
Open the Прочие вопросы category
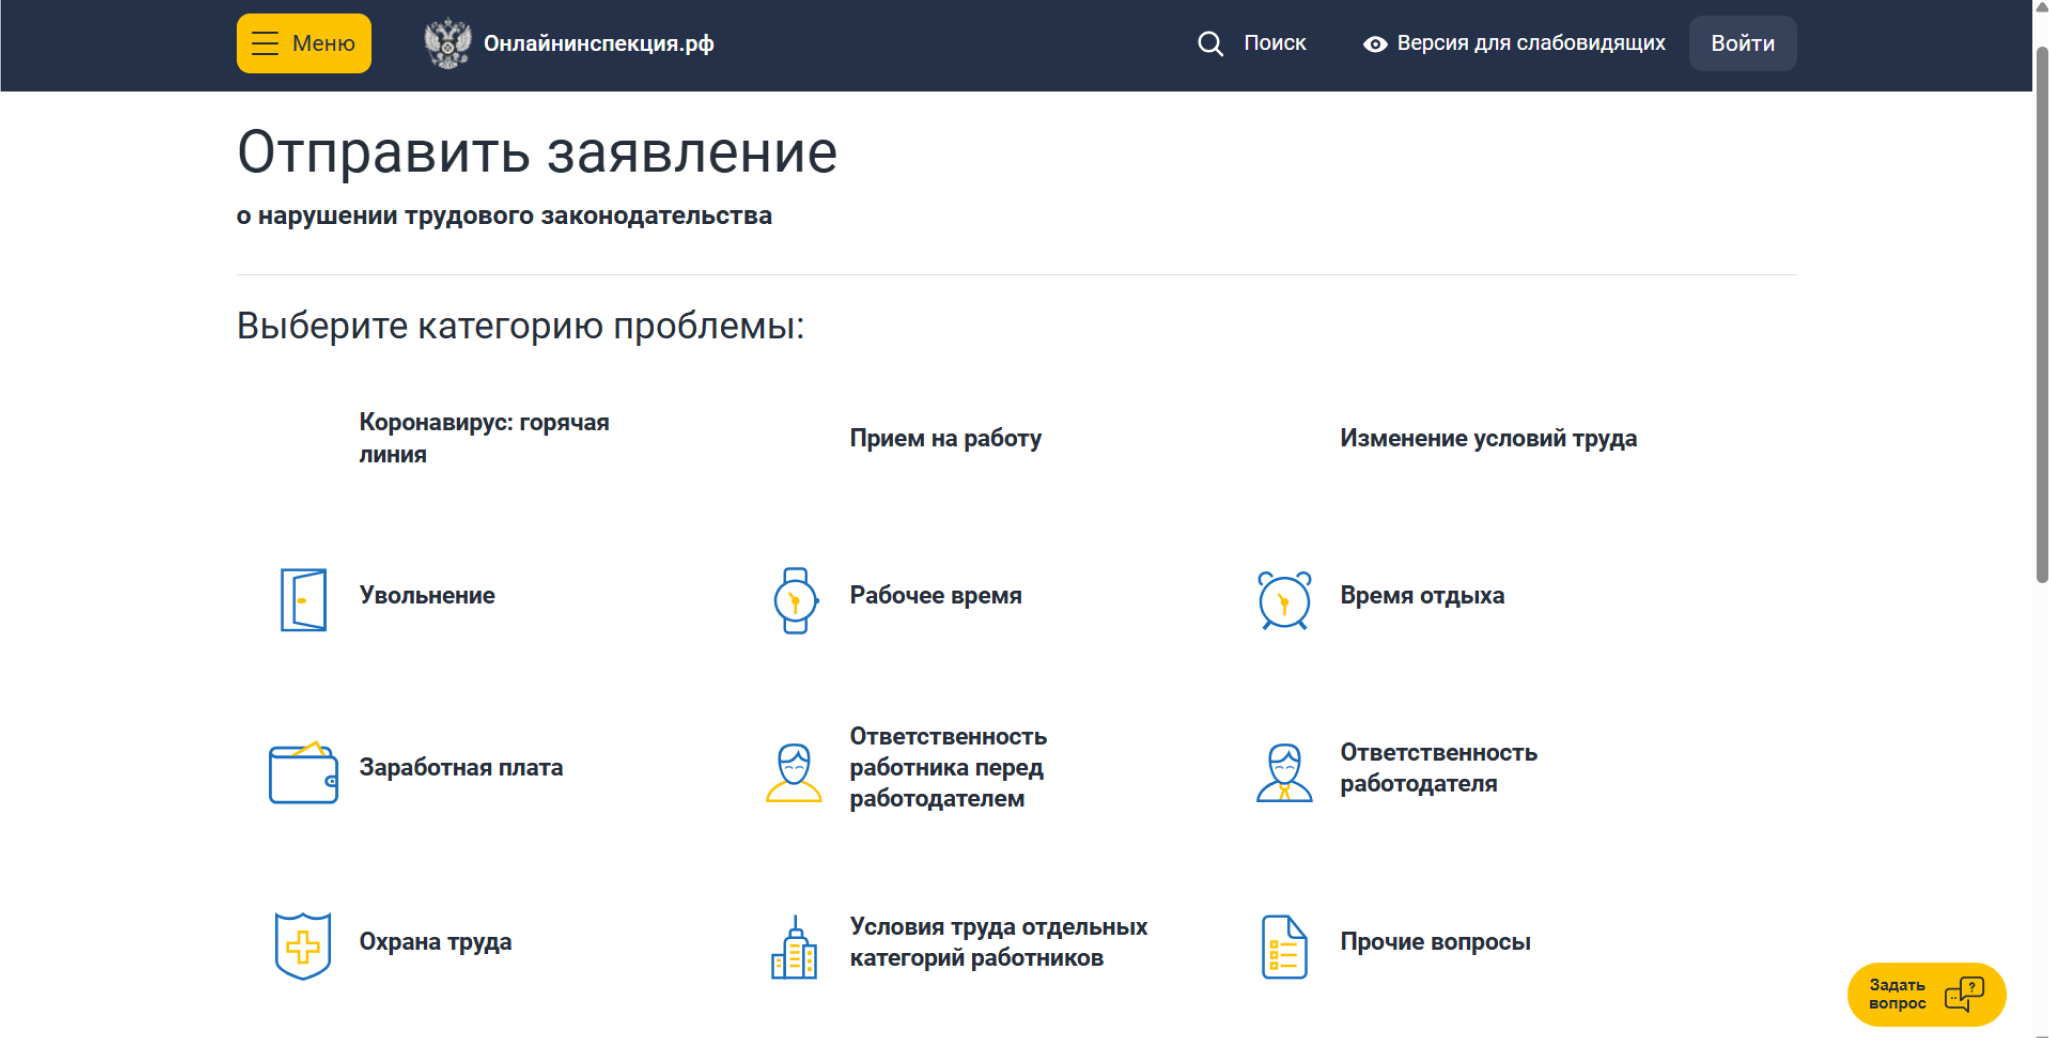click(x=1435, y=942)
